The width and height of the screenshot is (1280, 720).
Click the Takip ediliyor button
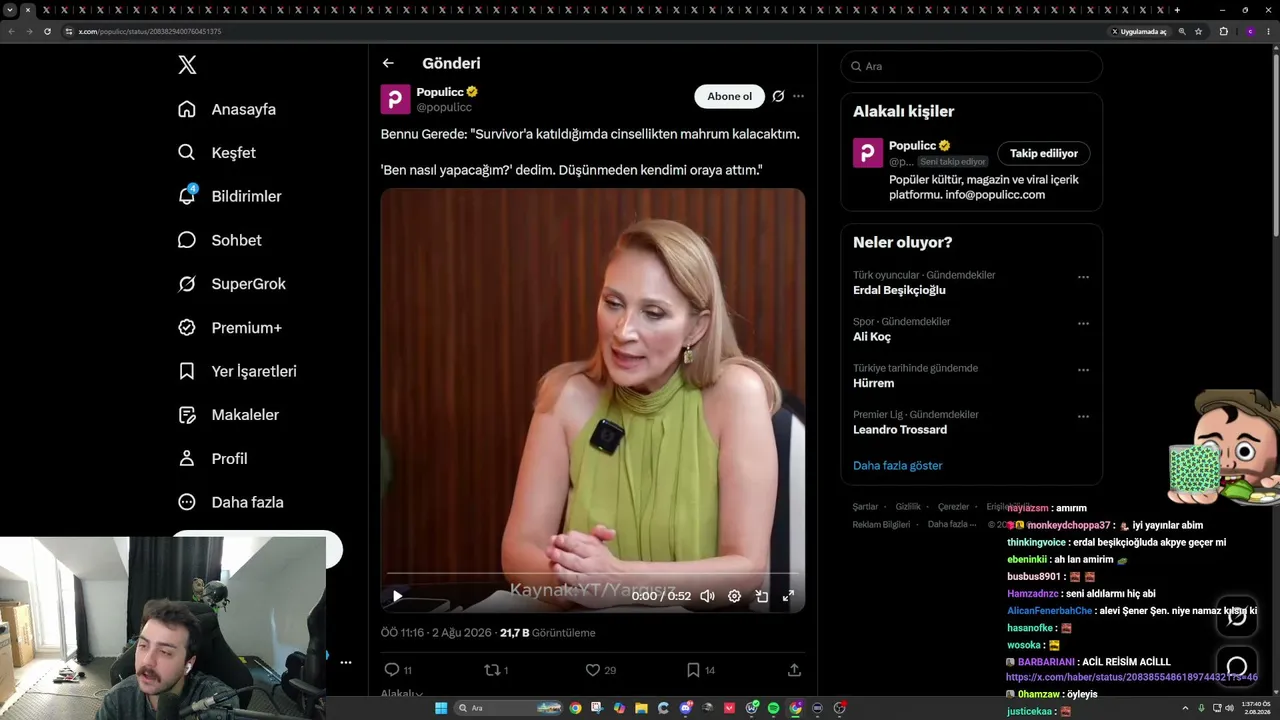(1044, 153)
